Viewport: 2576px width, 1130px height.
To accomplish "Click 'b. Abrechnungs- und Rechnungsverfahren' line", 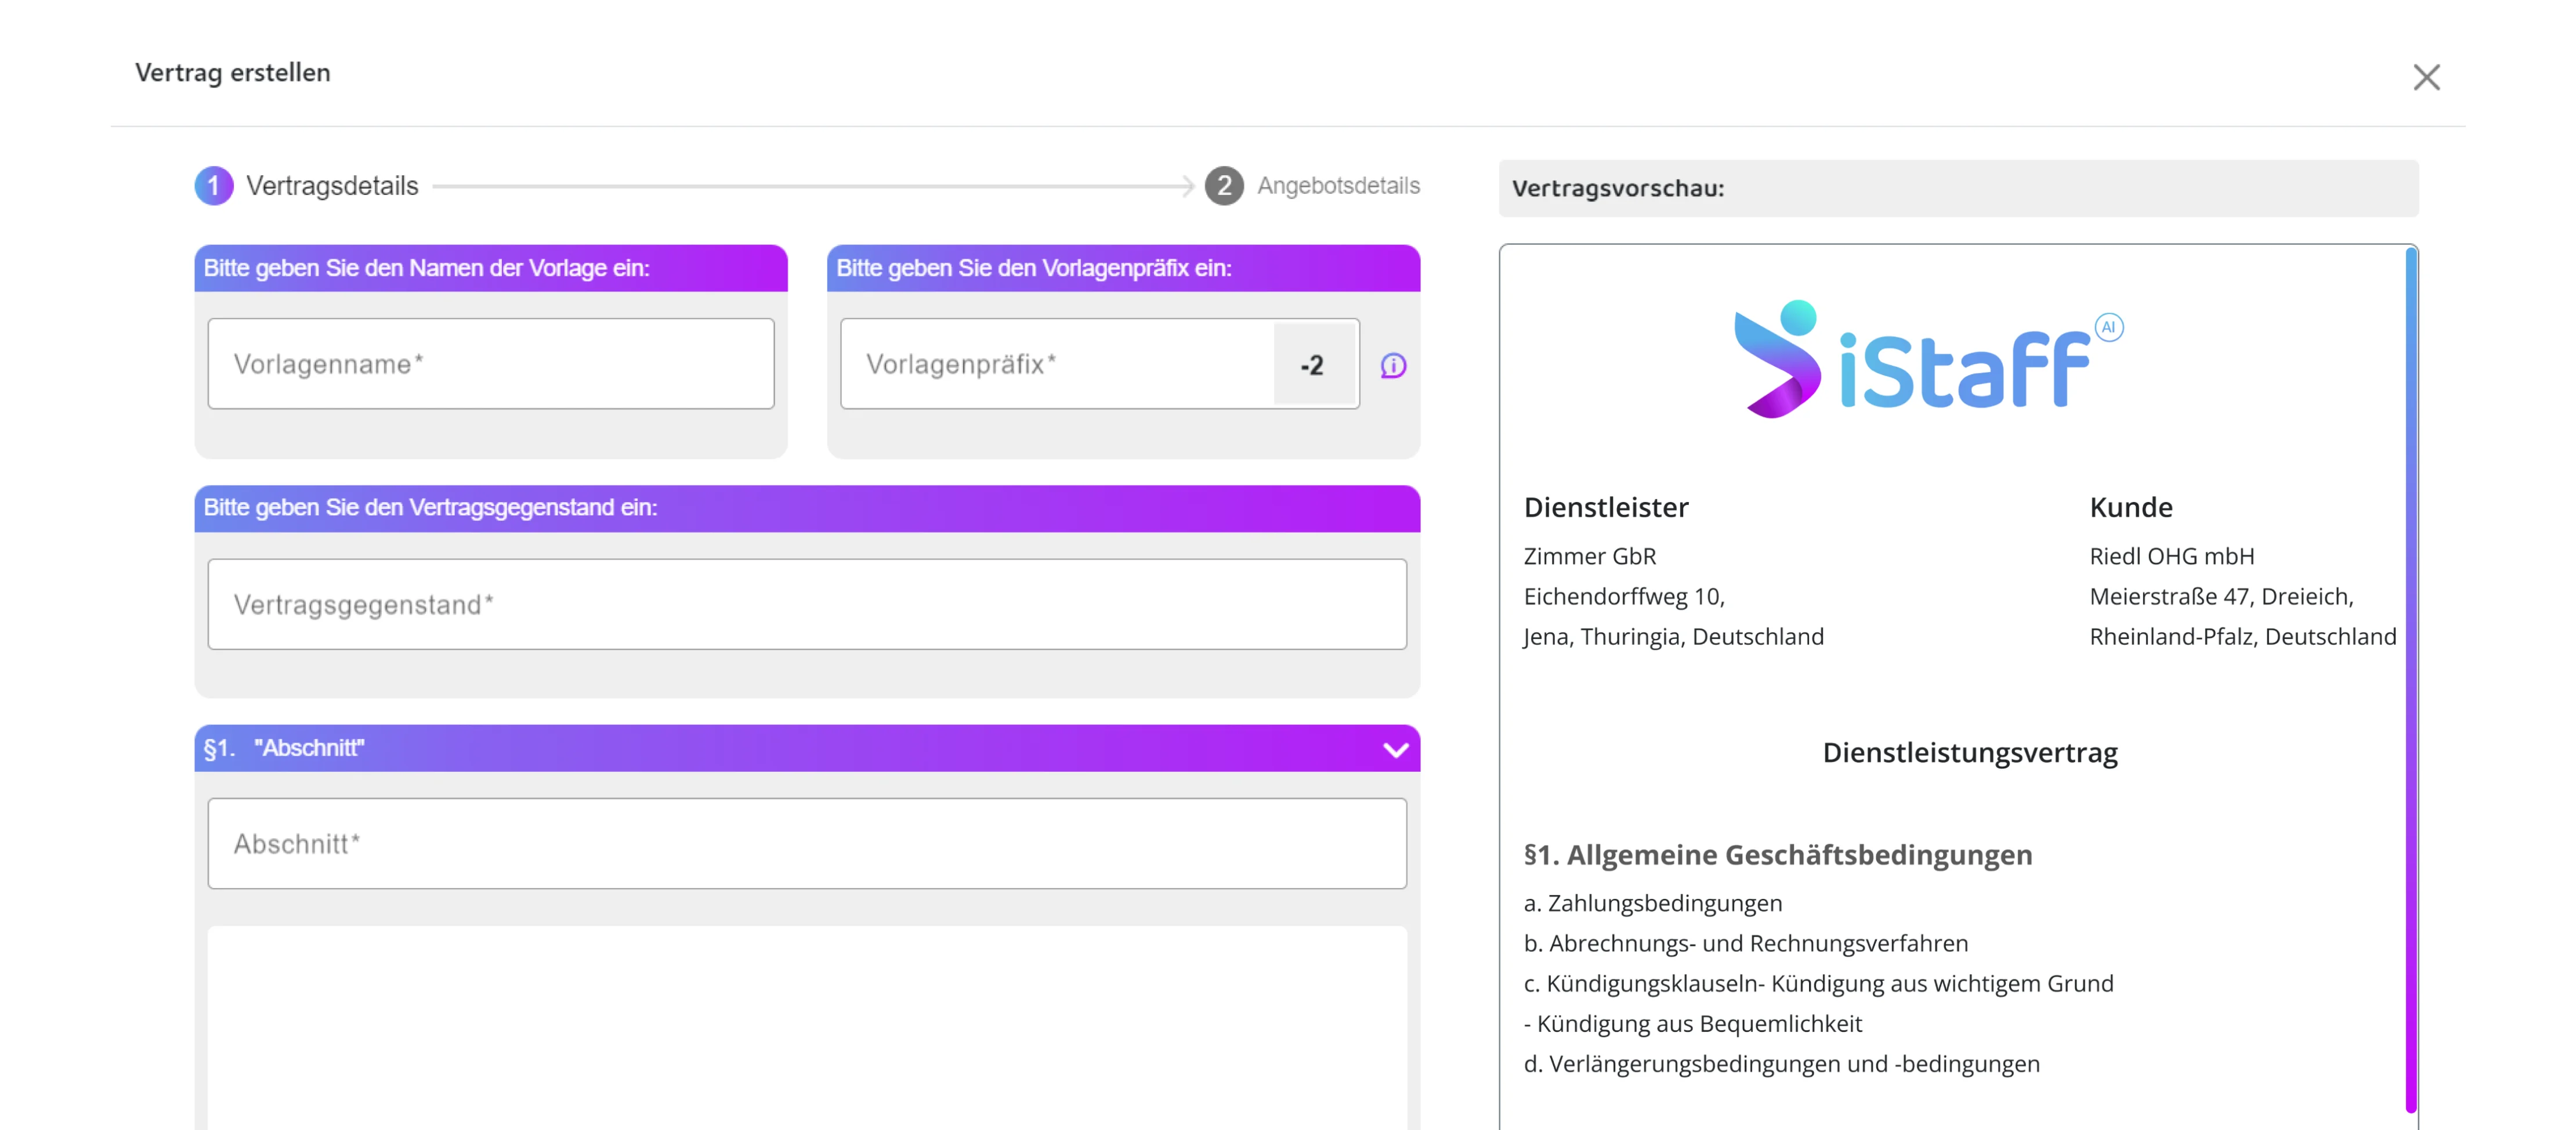I will 1746,943.
